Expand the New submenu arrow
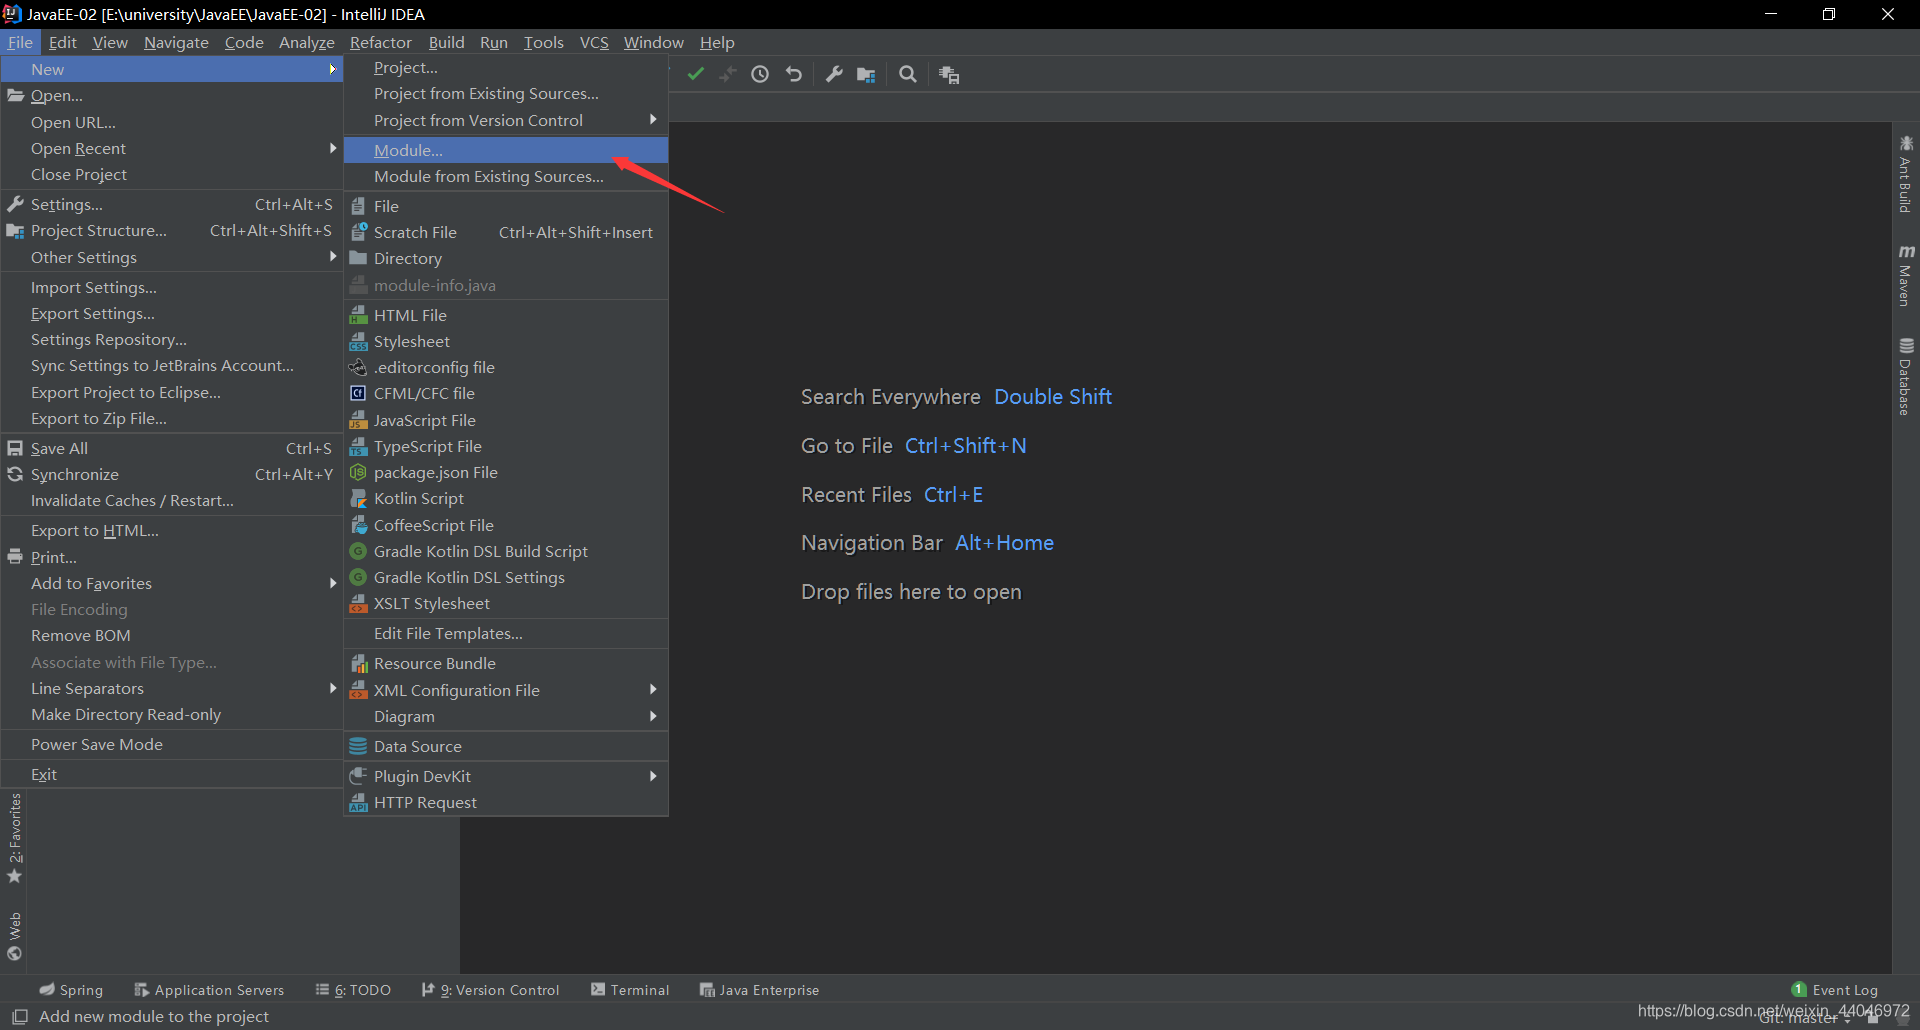 pos(332,69)
